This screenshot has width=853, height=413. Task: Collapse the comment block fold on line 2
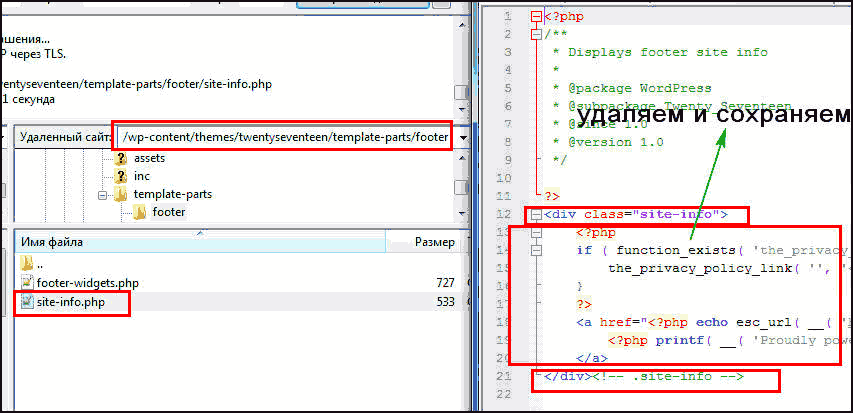(537, 35)
